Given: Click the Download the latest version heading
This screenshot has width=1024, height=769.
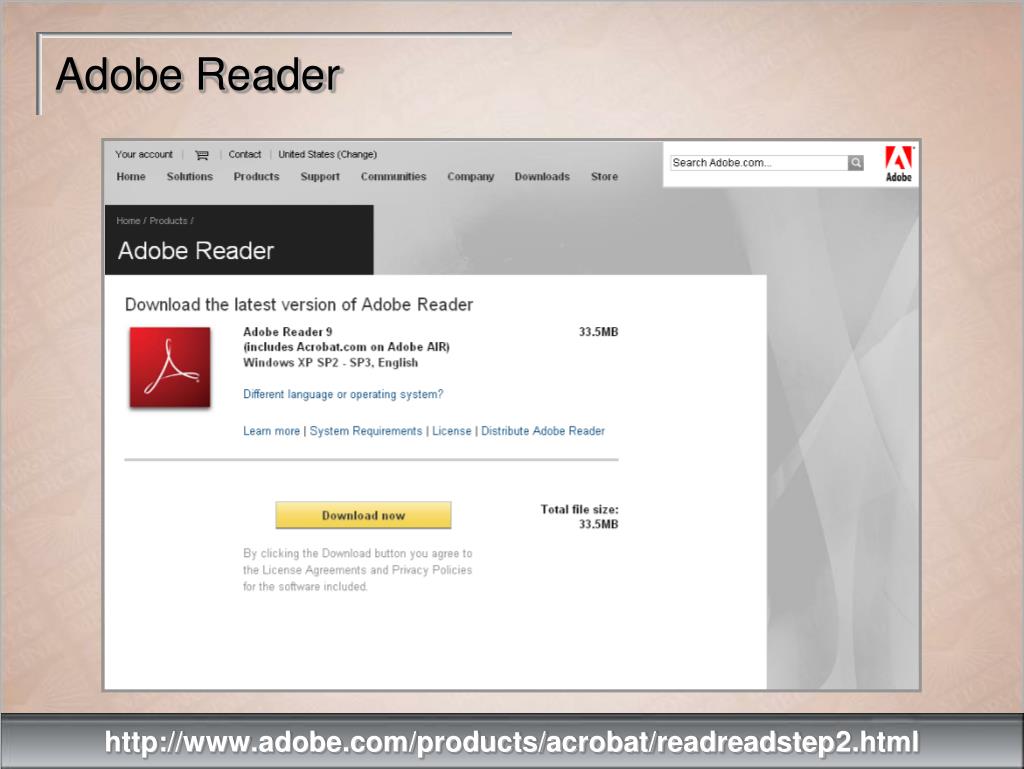Looking at the screenshot, I should point(298,305).
